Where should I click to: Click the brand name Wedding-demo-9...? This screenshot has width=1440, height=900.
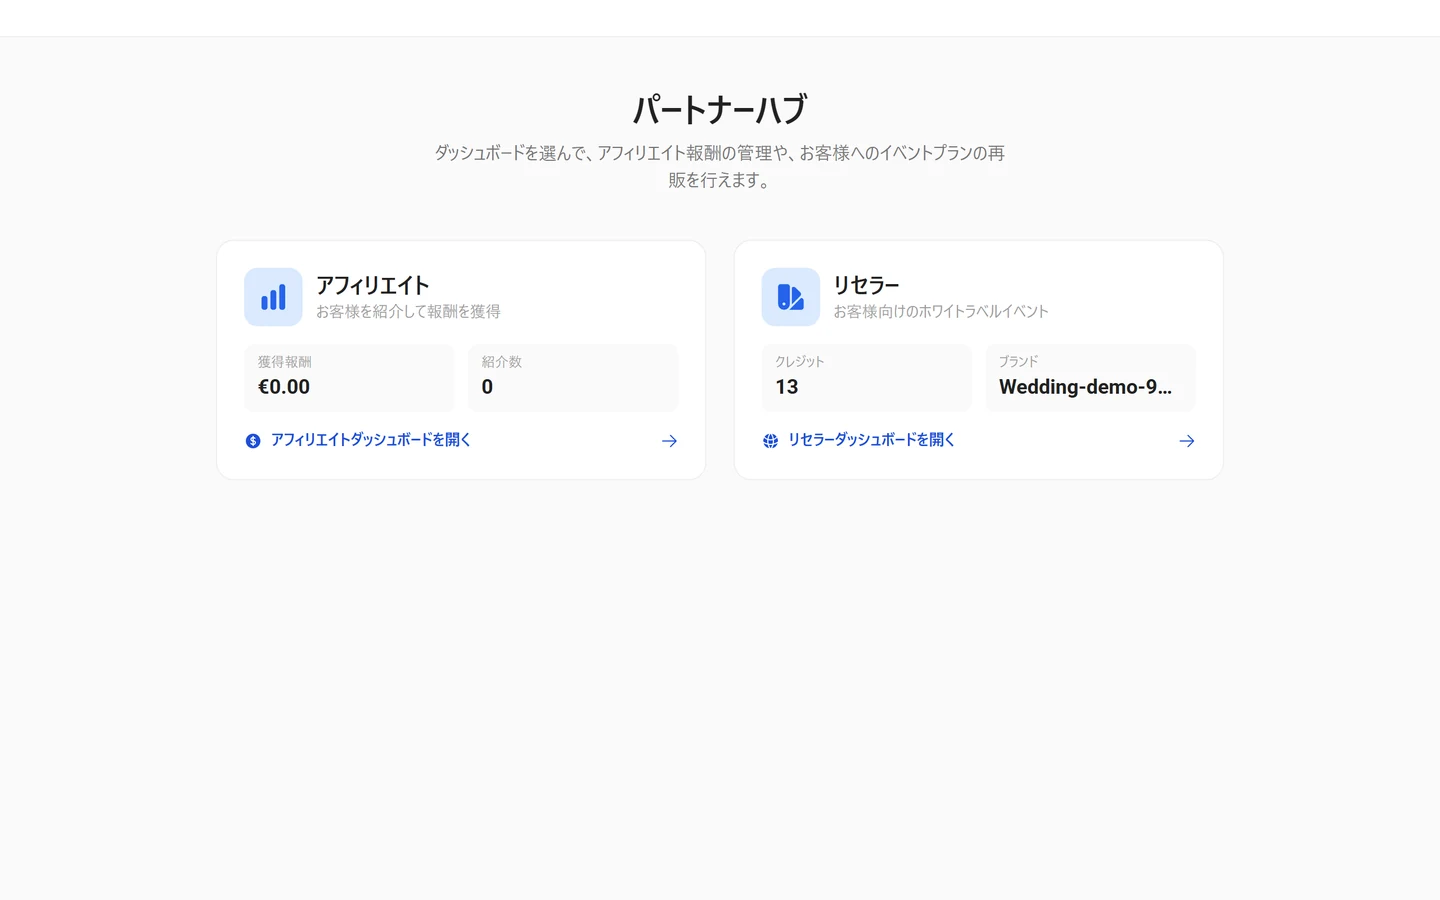tap(1085, 387)
